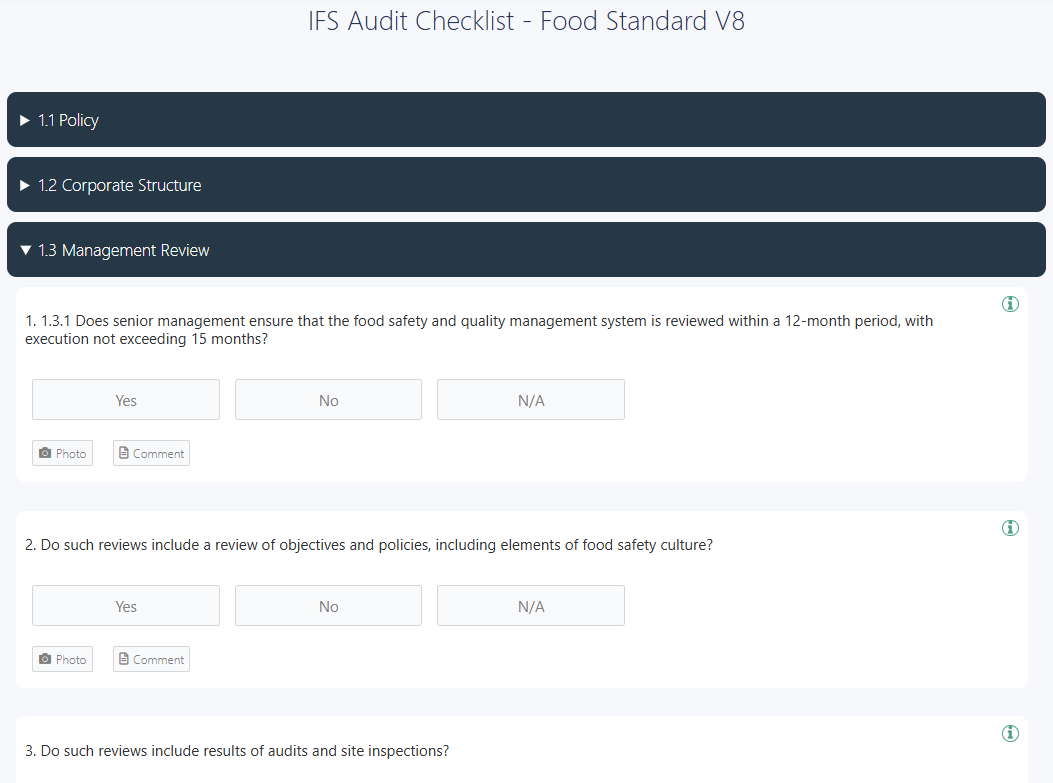The width and height of the screenshot is (1053, 783).
Task: Open the info icon beside question 2
Action: (1010, 527)
